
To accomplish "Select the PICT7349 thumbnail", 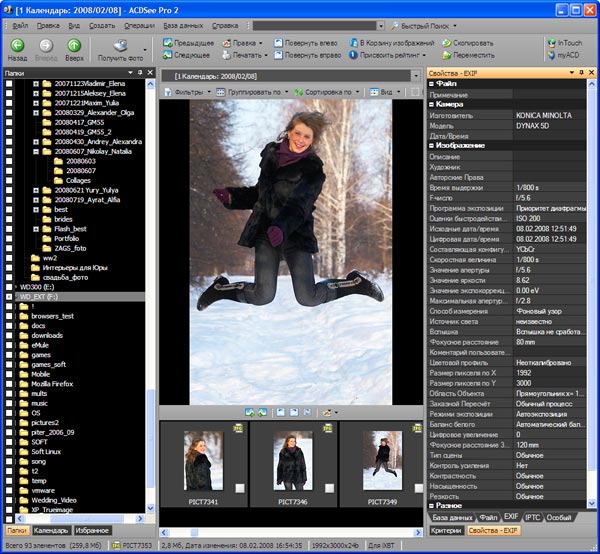I will tap(380, 460).
